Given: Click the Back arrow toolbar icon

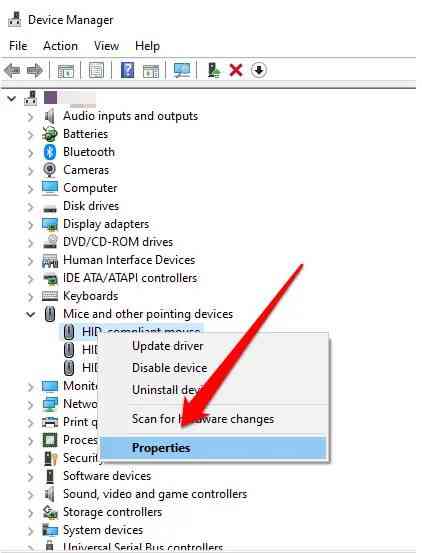Looking at the screenshot, I should click(12, 71).
